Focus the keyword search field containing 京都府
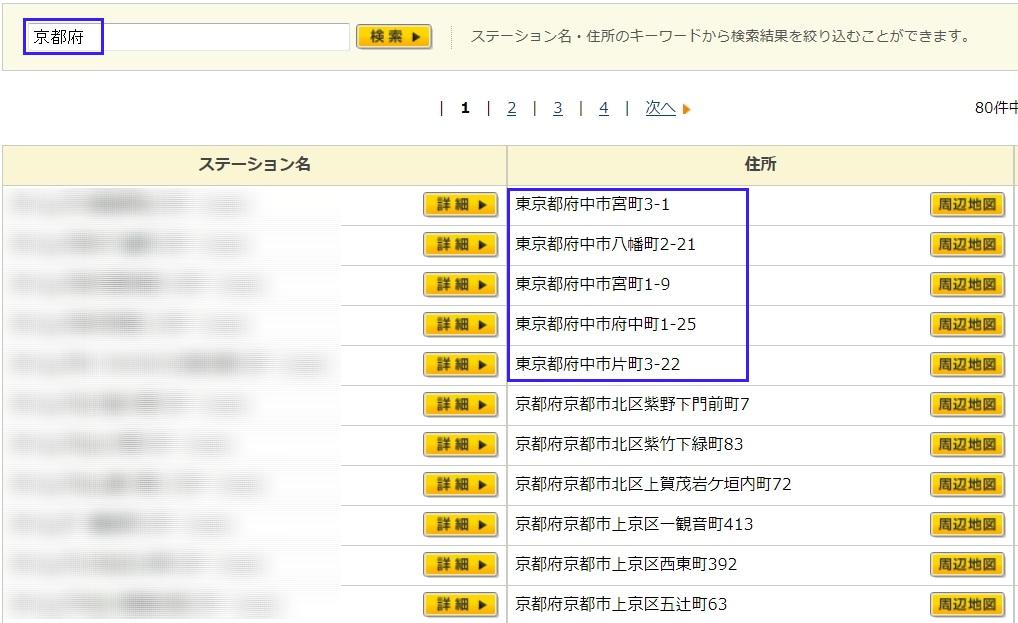Screen dimensions: 1018x623 [x=188, y=37]
